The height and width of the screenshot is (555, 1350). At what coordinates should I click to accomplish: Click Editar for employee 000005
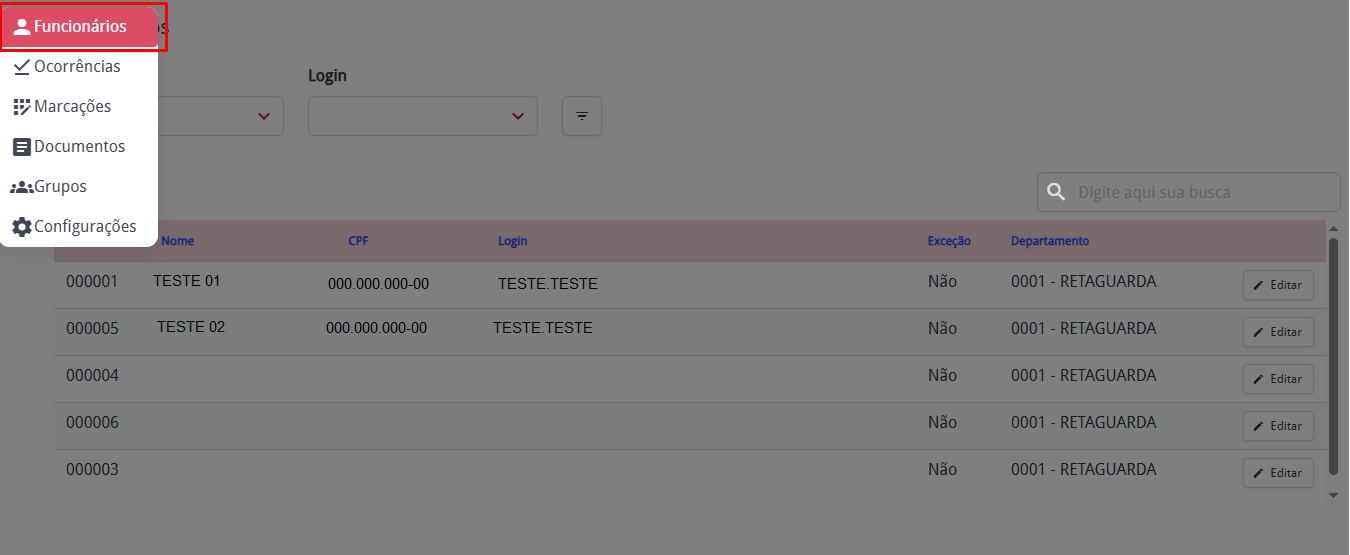point(1278,332)
